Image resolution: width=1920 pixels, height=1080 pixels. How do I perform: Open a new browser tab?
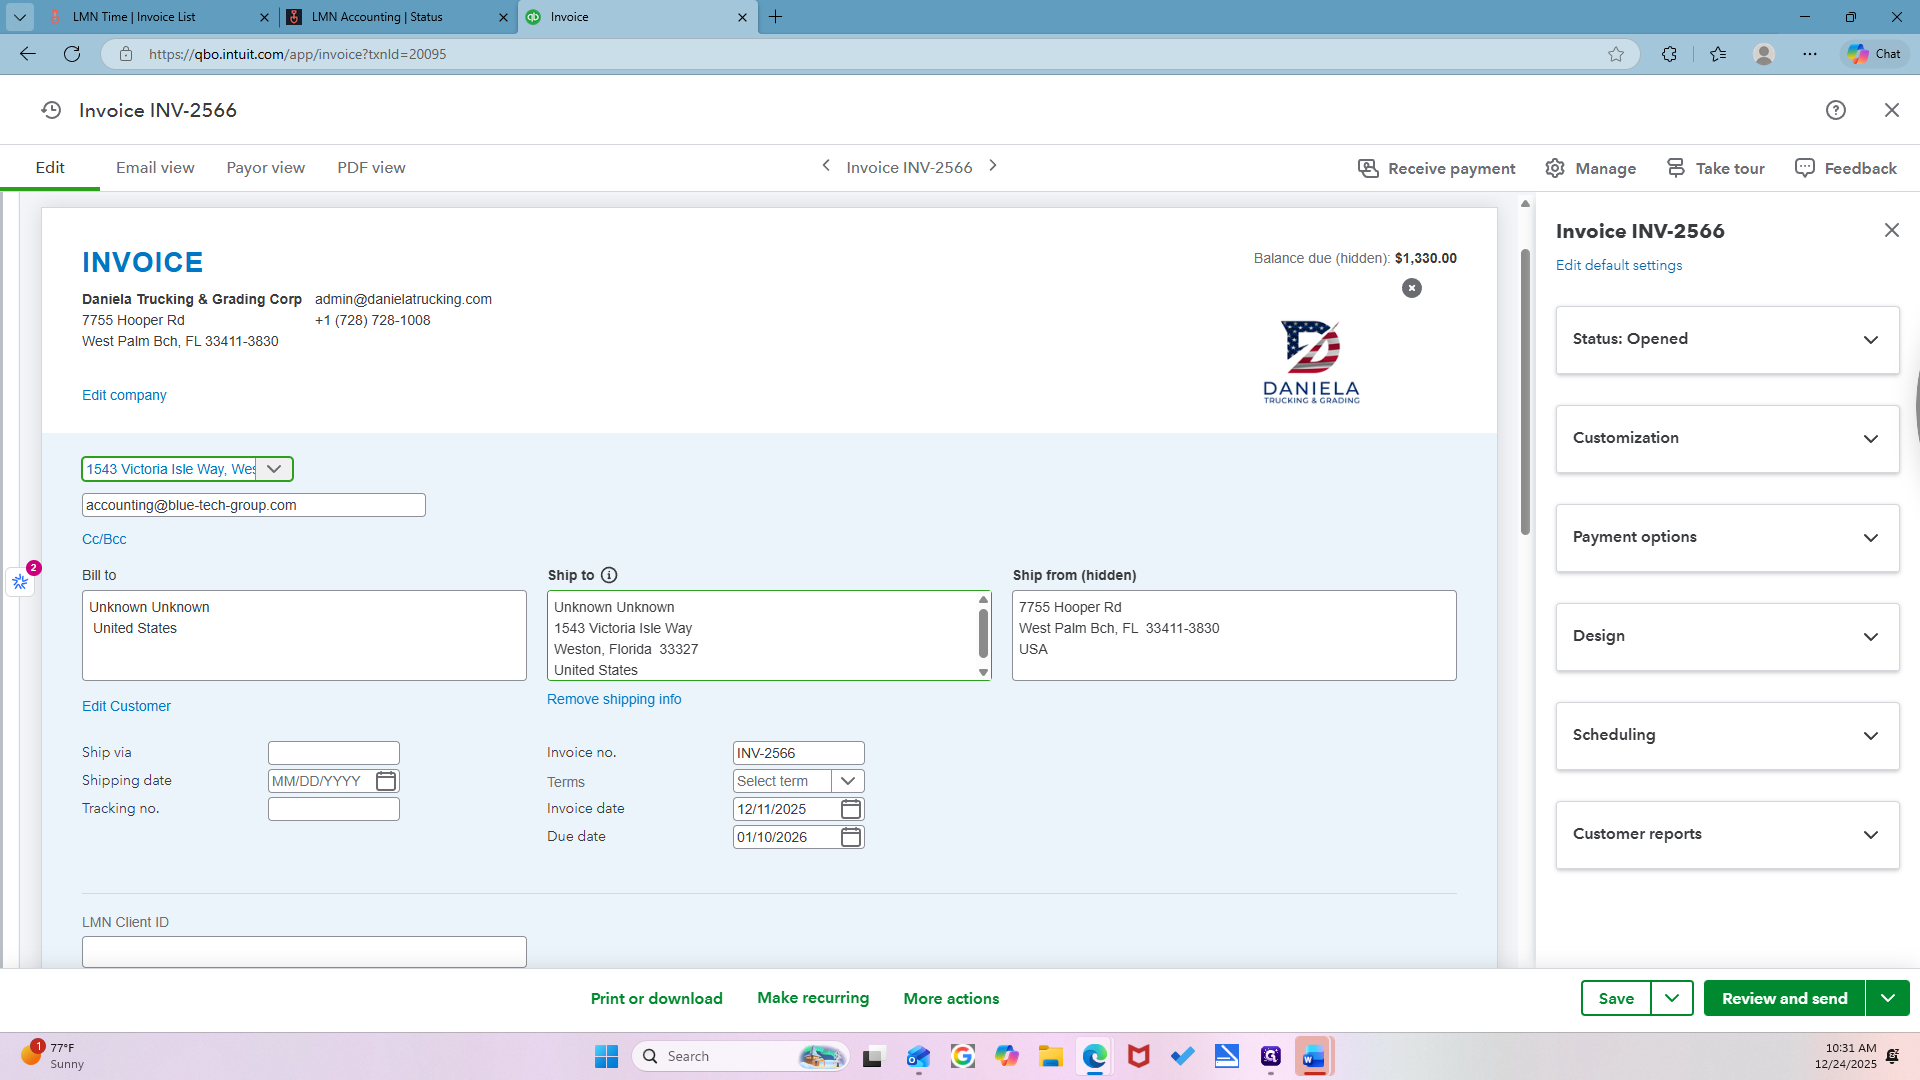coord(776,17)
